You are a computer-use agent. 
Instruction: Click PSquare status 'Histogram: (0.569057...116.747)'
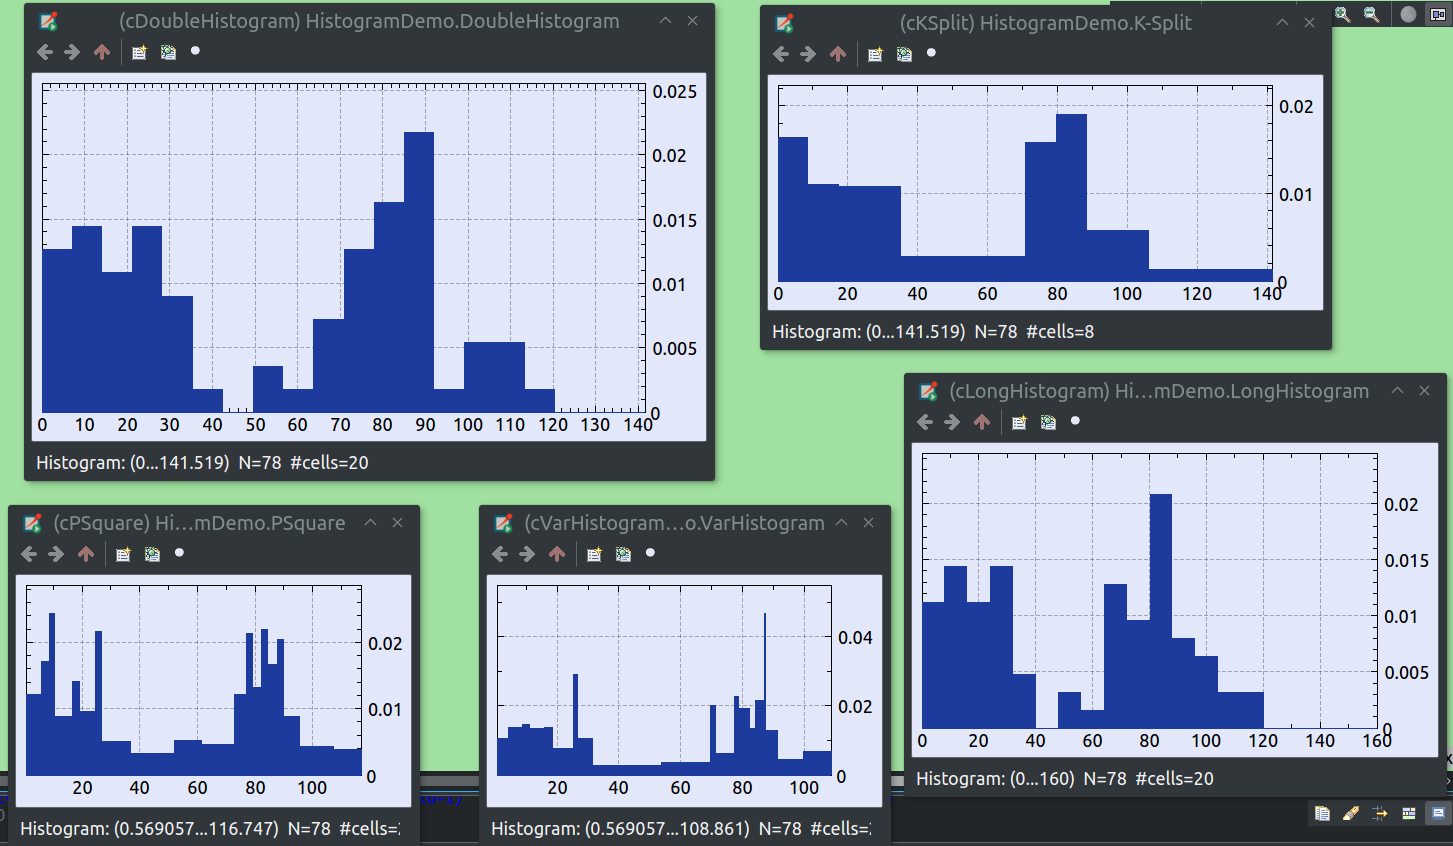(x=149, y=828)
